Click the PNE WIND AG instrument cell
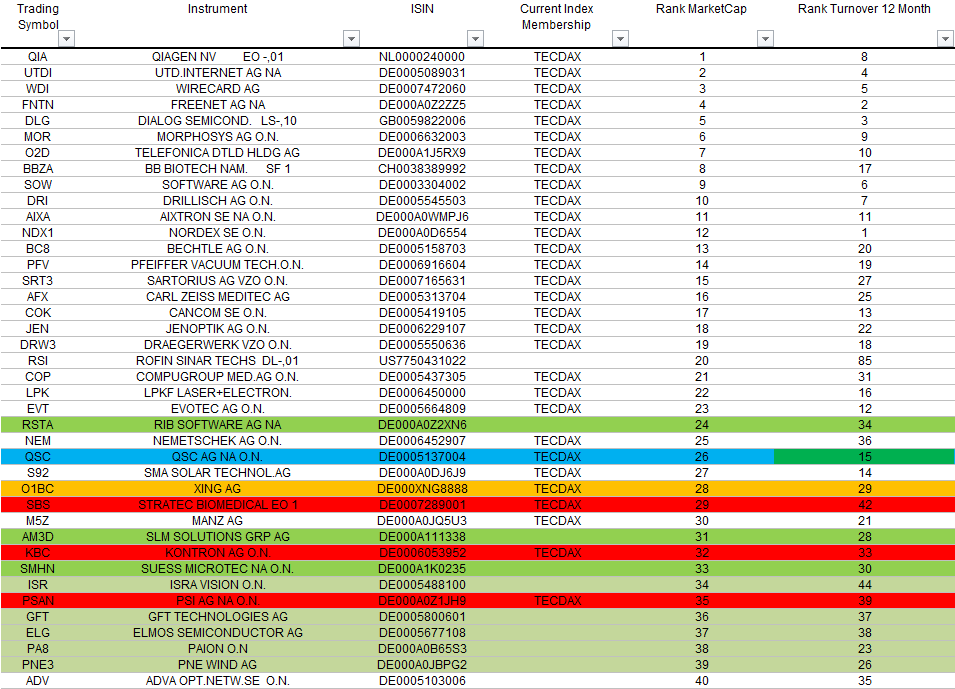The width and height of the screenshot is (955, 689). click(x=218, y=664)
